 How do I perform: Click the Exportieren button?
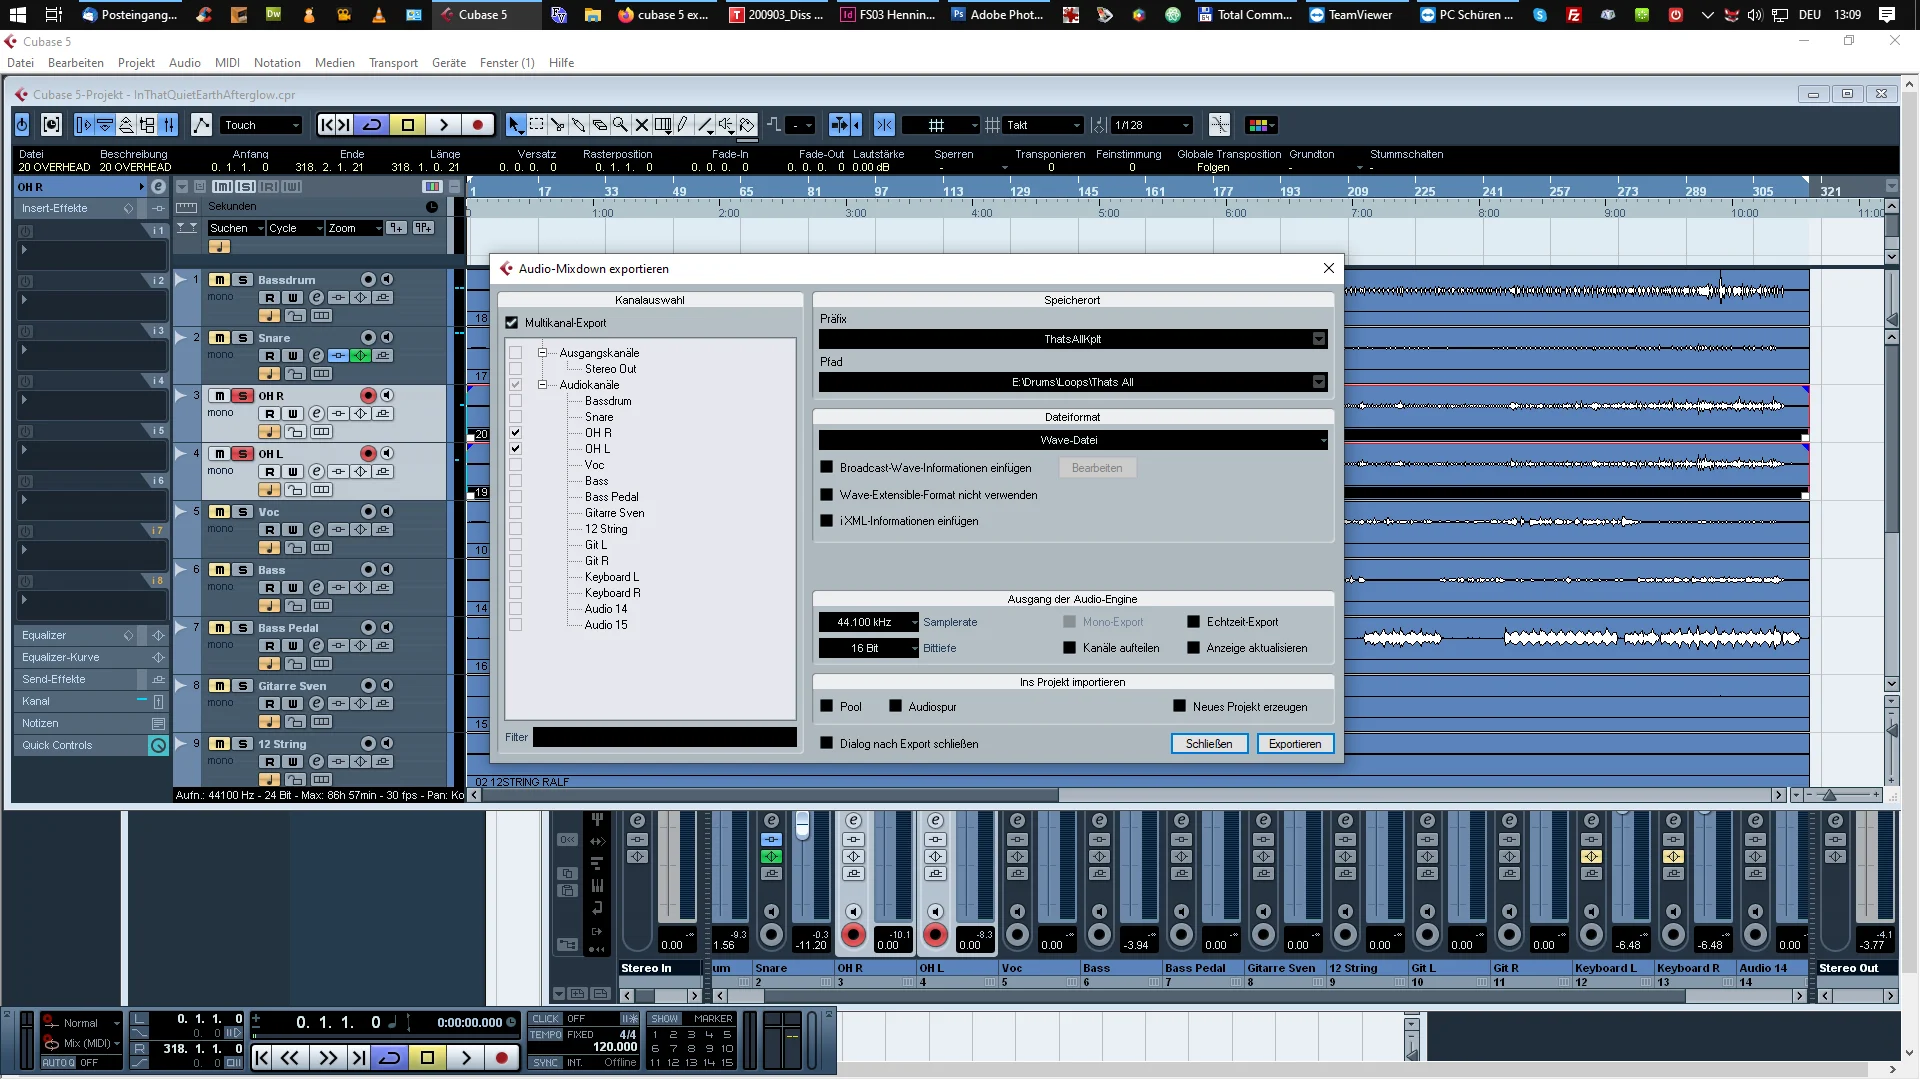pos(1295,744)
